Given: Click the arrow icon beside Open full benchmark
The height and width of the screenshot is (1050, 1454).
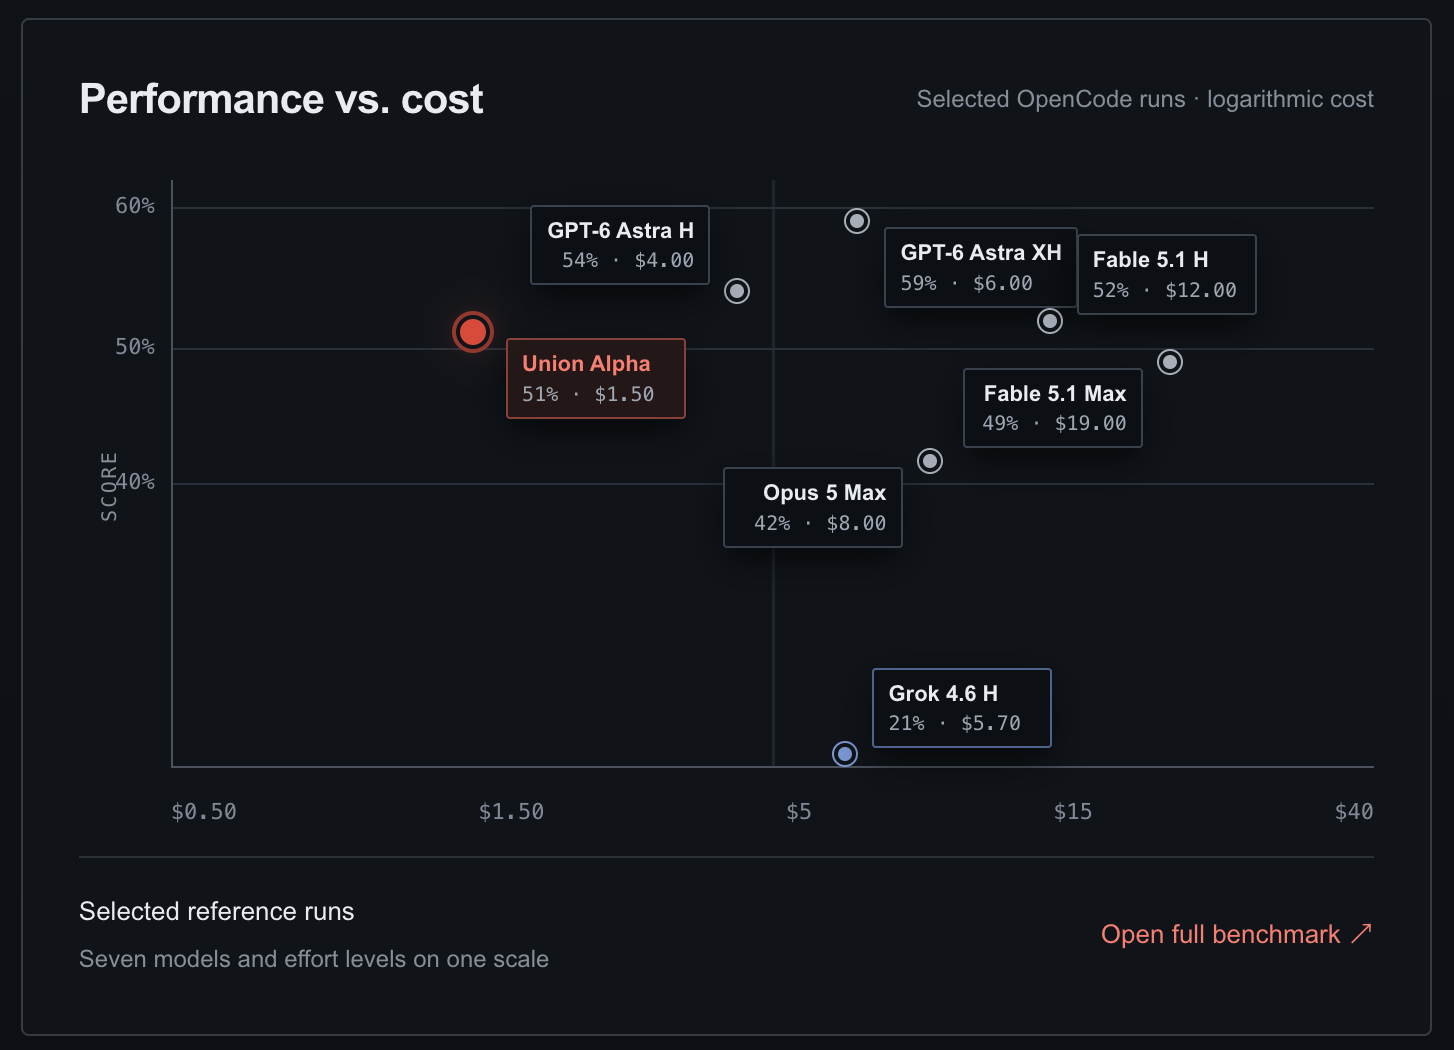Looking at the screenshot, I should (1362, 934).
